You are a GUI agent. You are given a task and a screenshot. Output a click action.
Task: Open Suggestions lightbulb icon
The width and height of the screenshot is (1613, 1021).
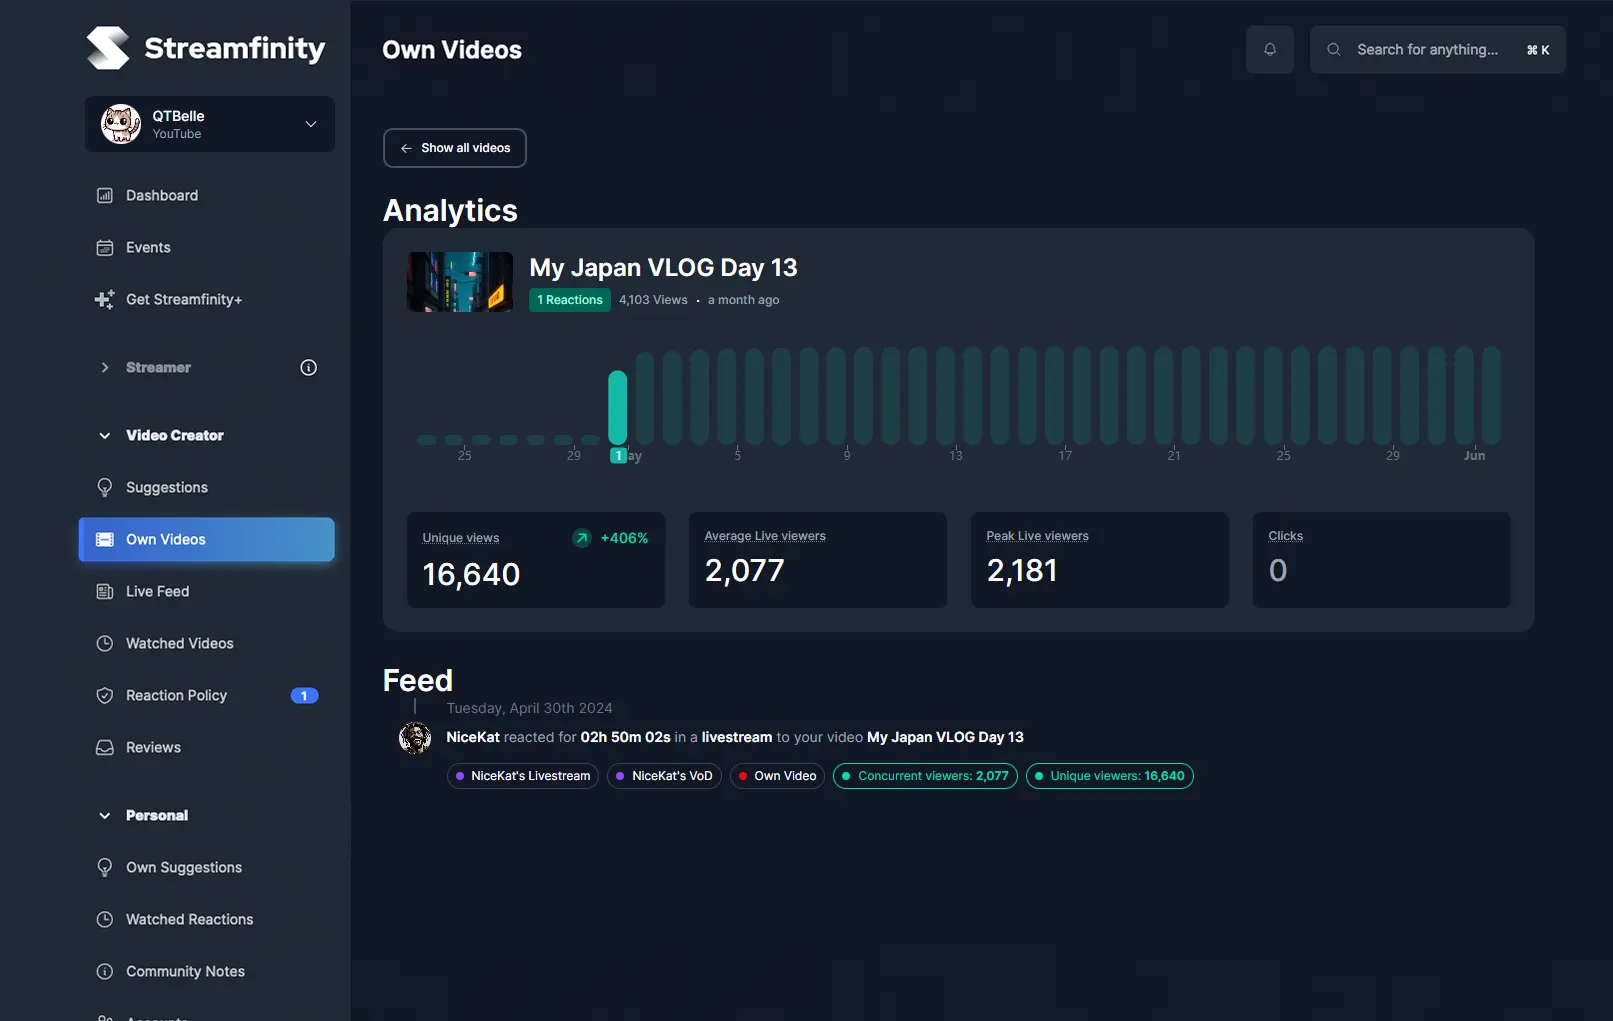(104, 487)
